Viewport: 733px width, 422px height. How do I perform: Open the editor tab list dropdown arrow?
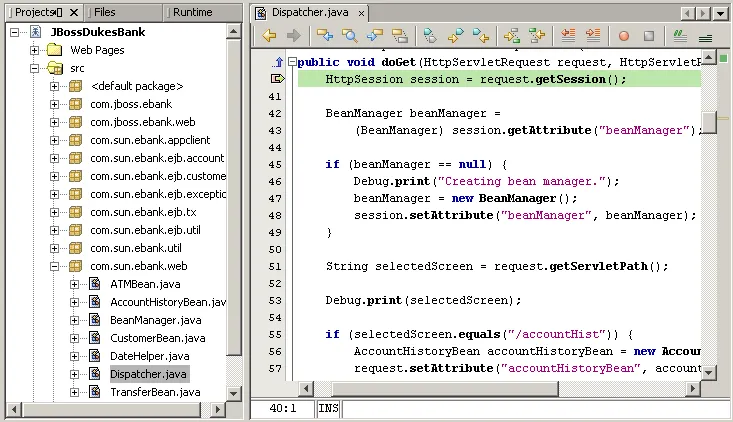coord(720,13)
